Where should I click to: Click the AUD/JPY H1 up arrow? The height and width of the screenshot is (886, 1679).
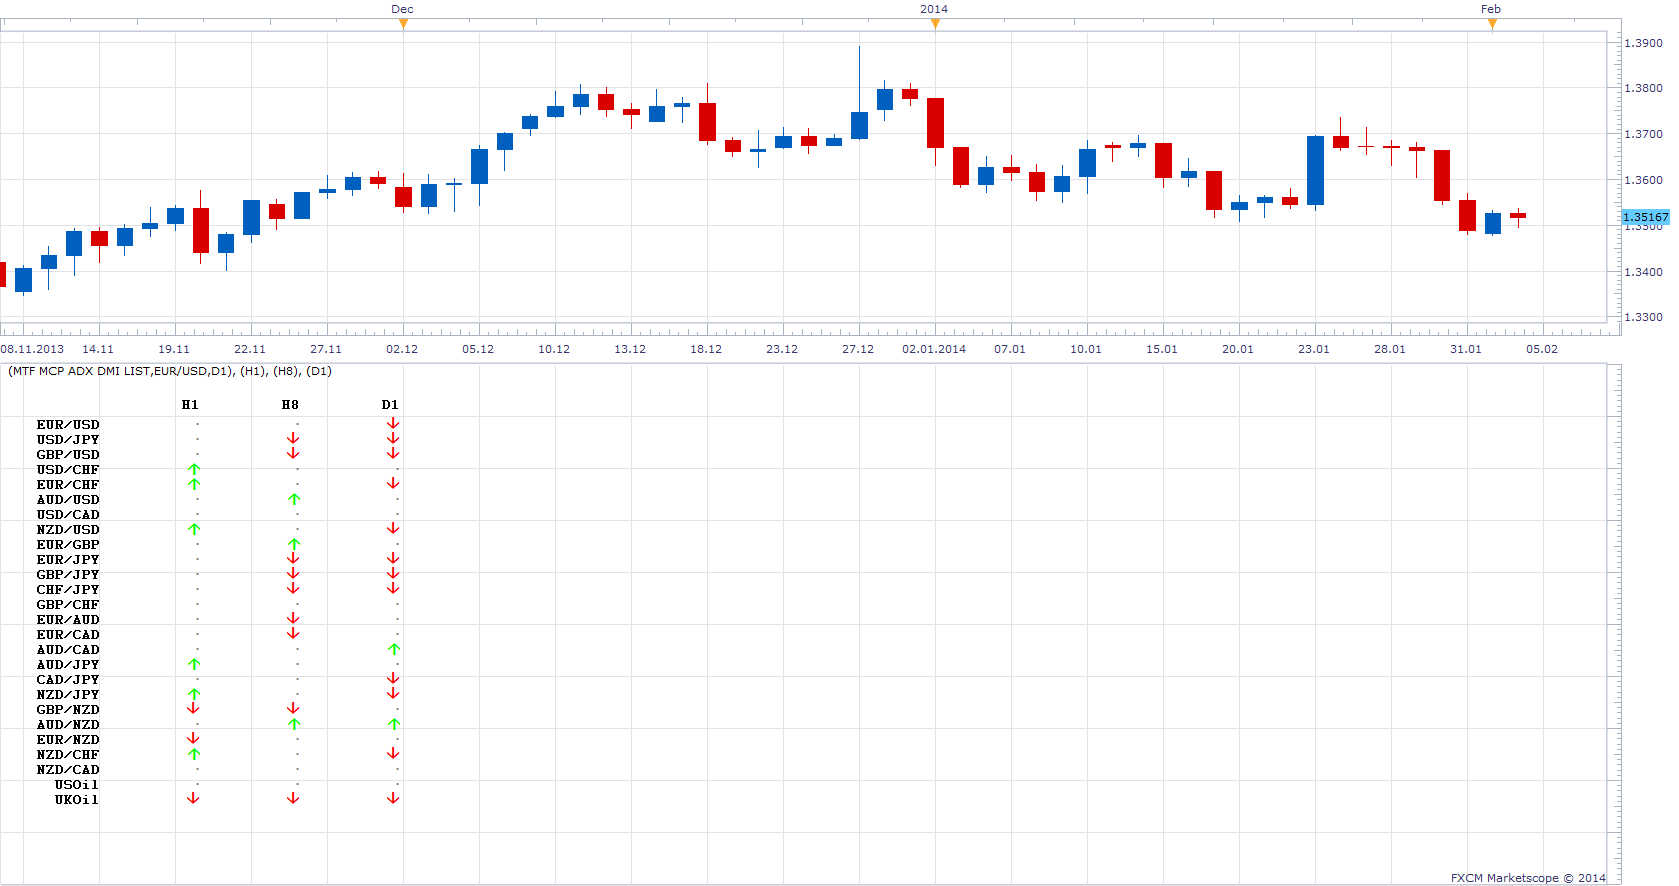194,664
